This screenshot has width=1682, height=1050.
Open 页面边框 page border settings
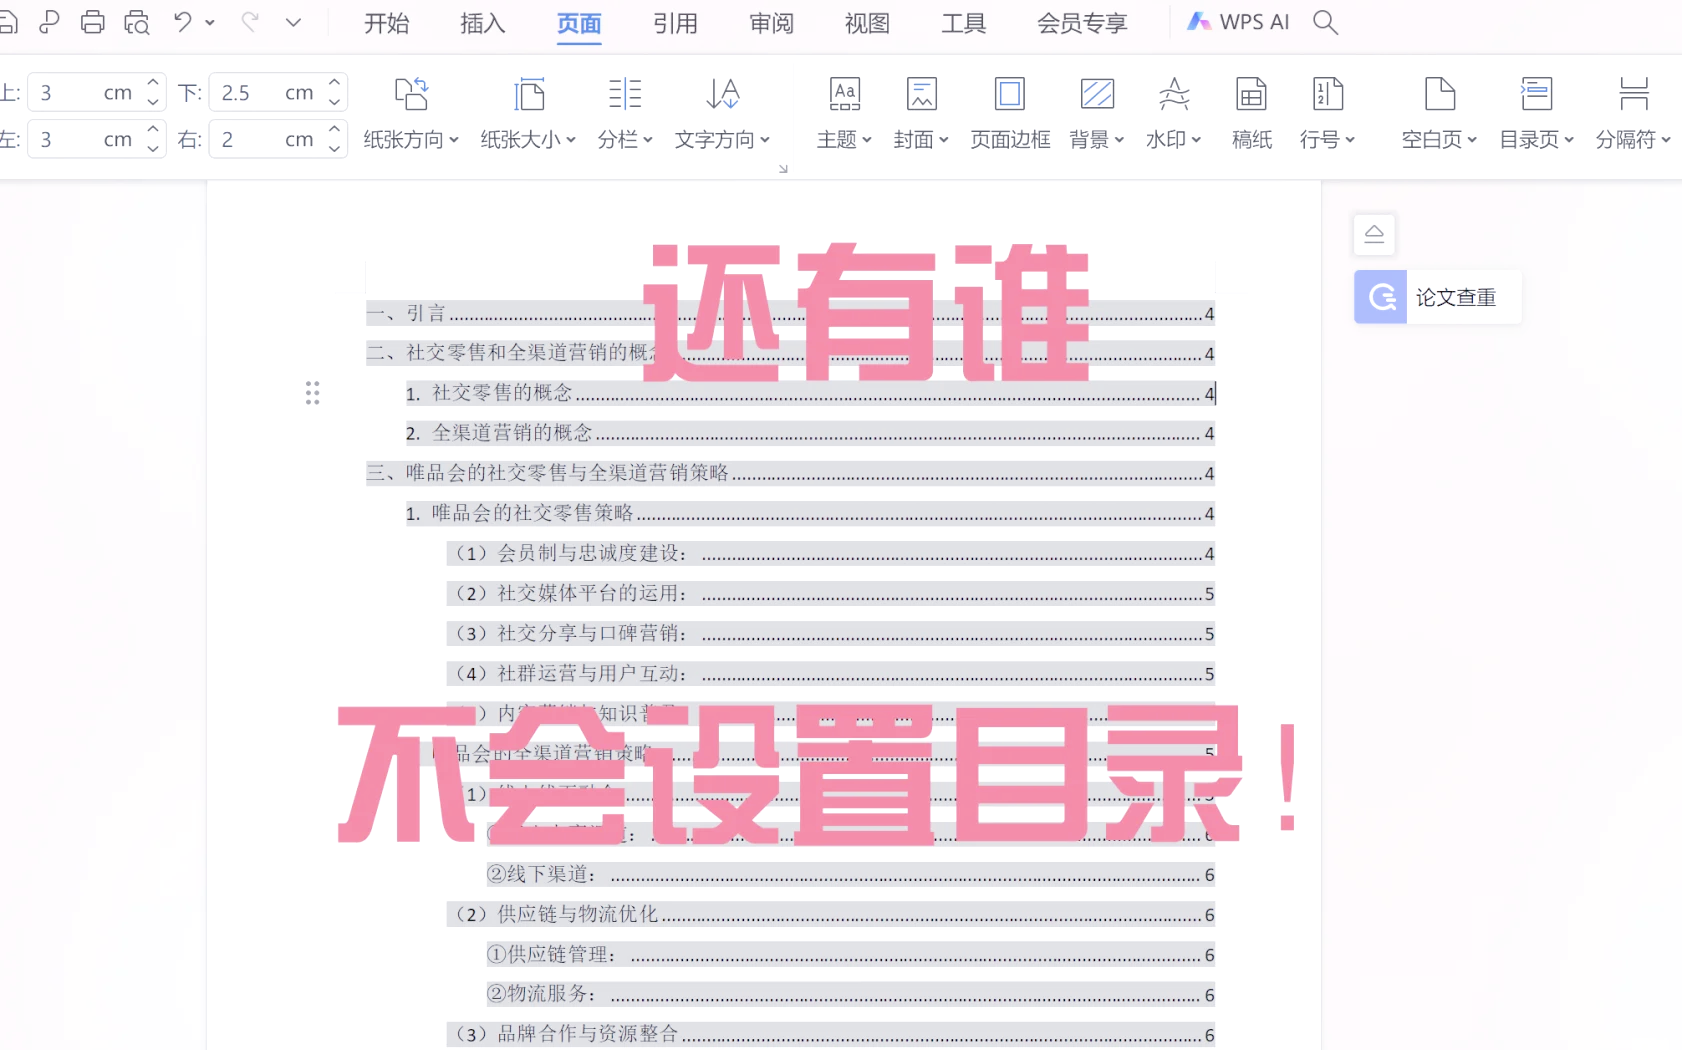pos(1010,112)
